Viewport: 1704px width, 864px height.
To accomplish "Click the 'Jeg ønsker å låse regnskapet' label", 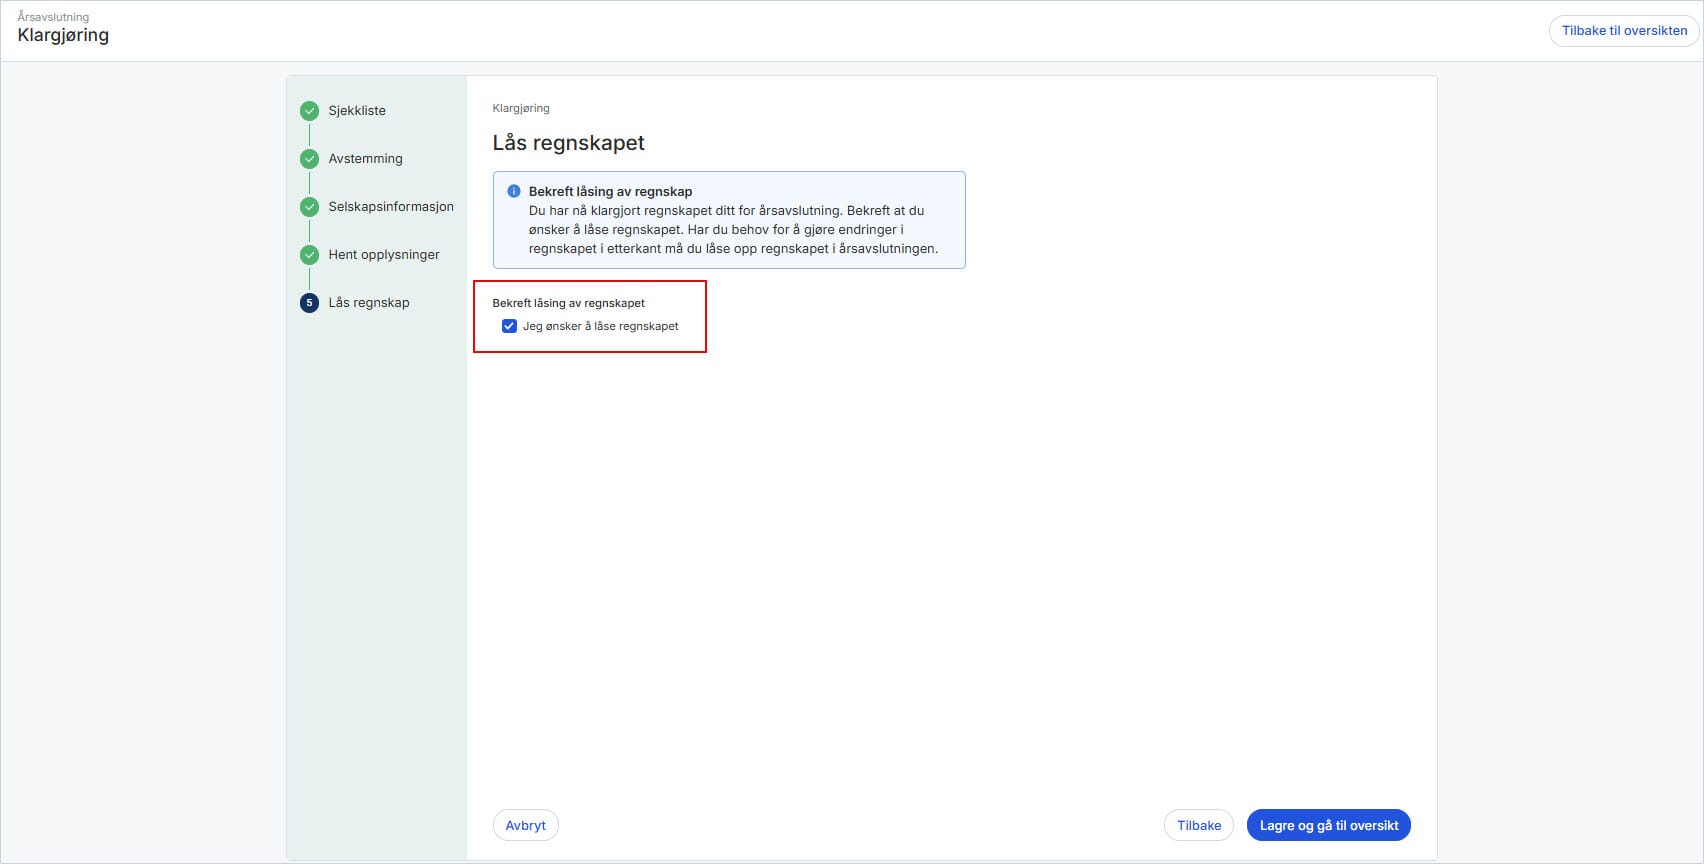I will click(600, 326).
